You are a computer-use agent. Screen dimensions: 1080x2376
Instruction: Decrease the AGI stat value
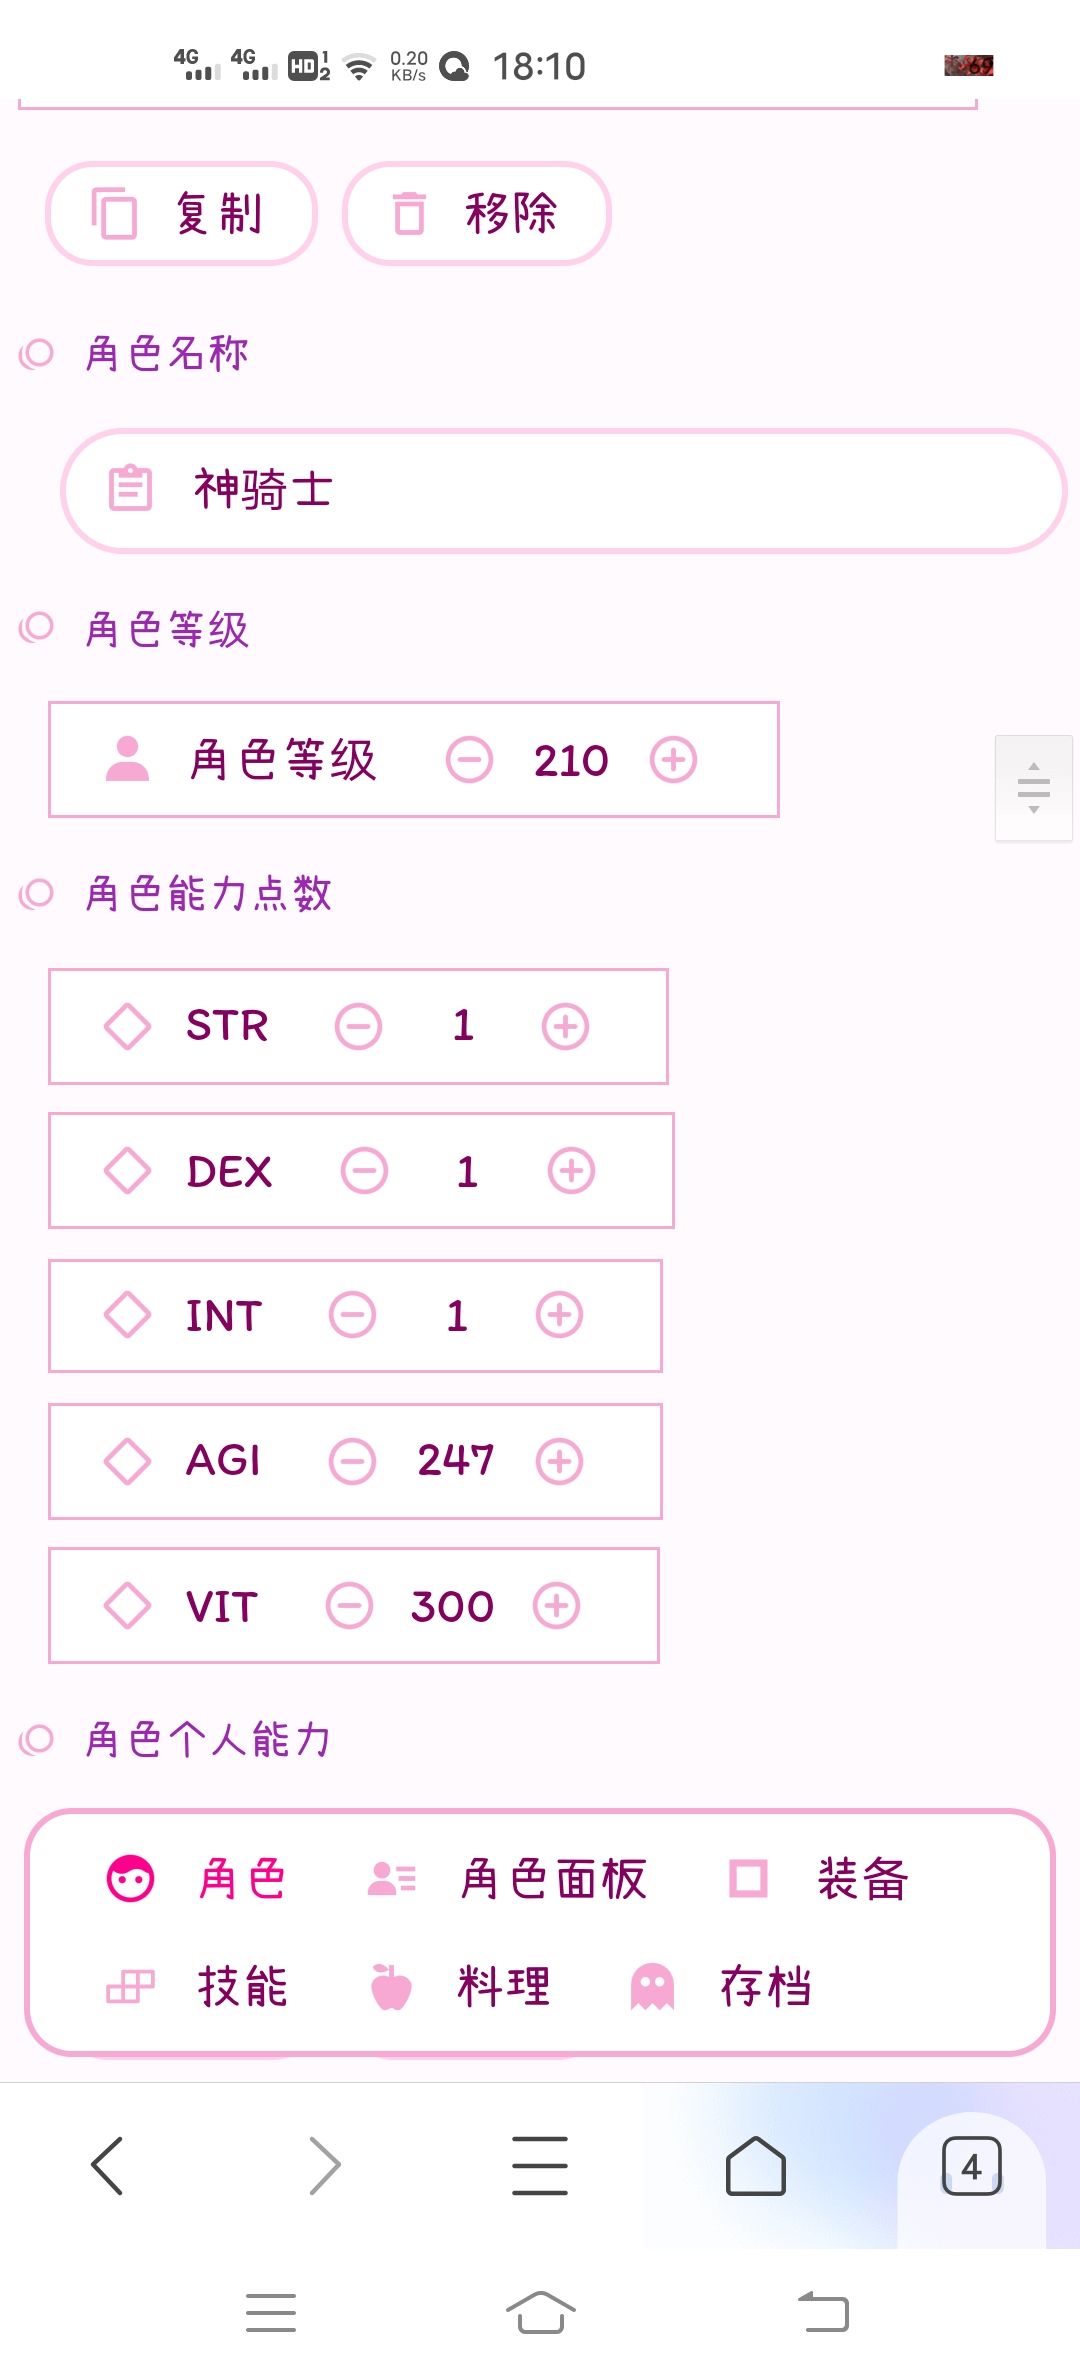point(352,1461)
